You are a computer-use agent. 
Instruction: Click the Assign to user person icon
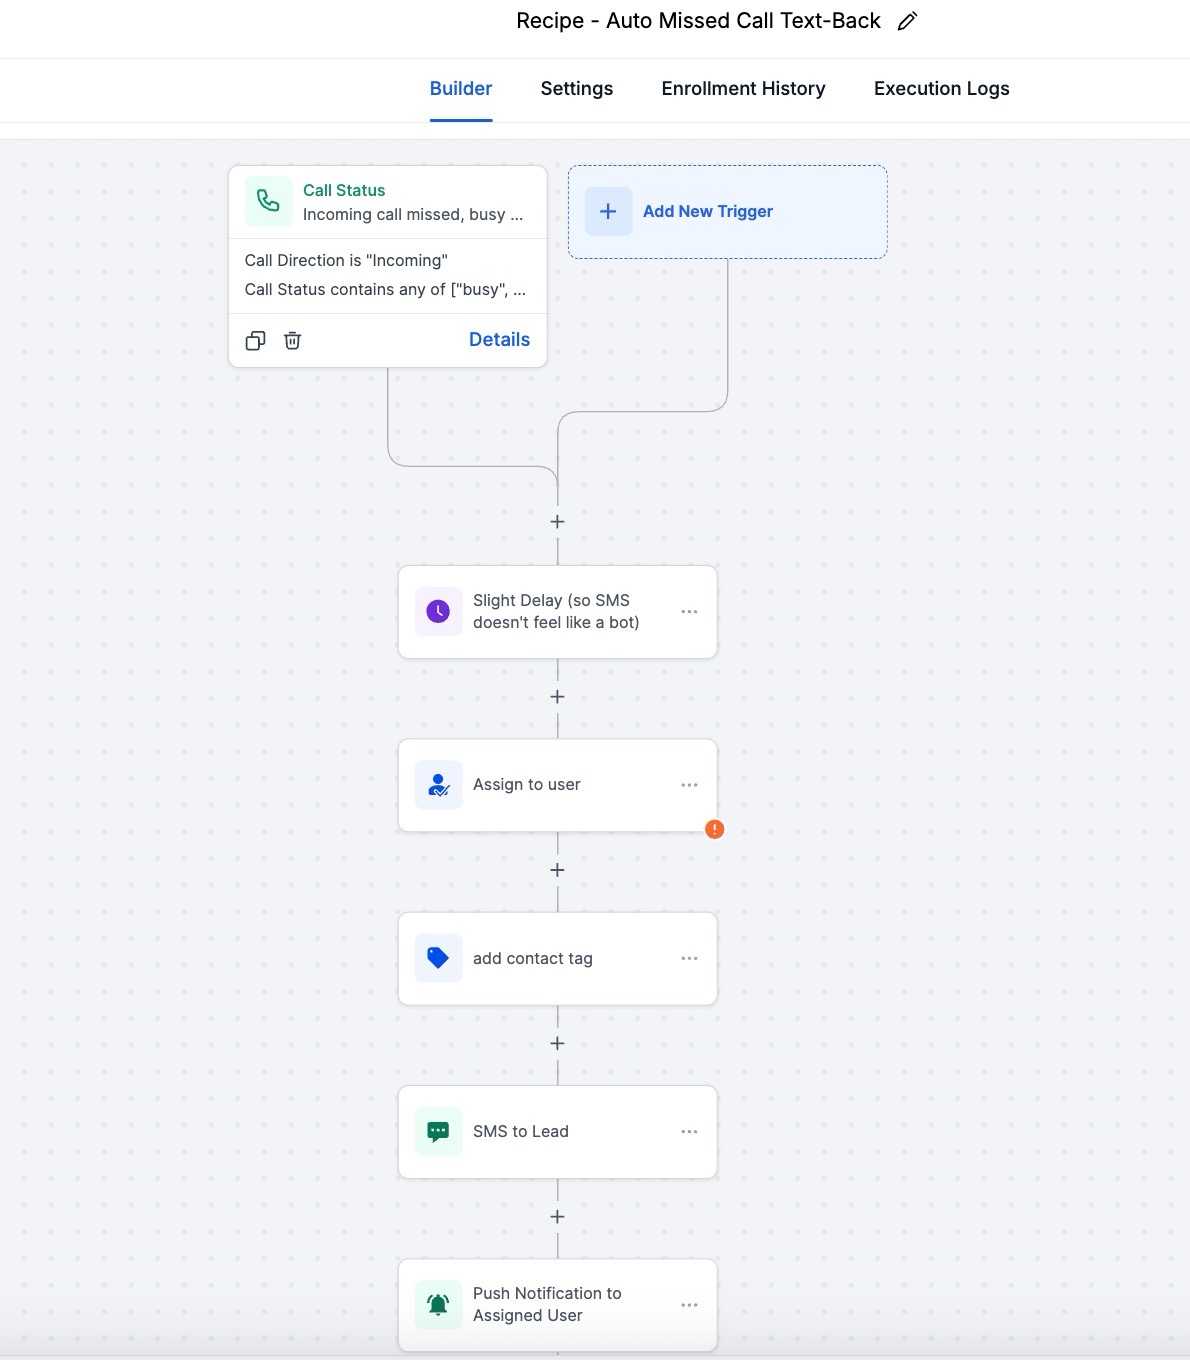coord(438,785)
